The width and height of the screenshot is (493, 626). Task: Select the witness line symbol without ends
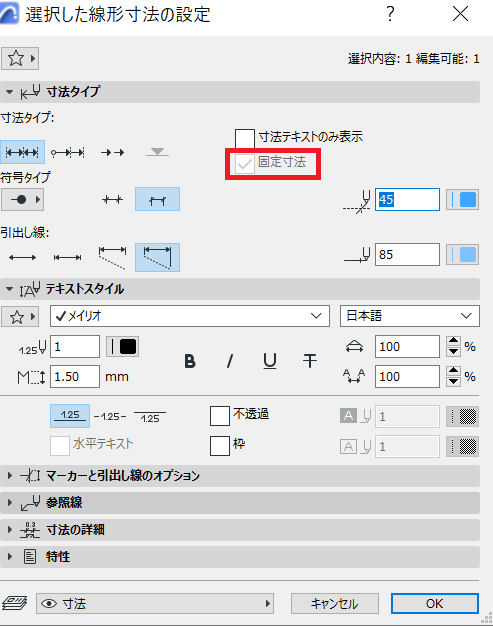click(x=112, y=199)
